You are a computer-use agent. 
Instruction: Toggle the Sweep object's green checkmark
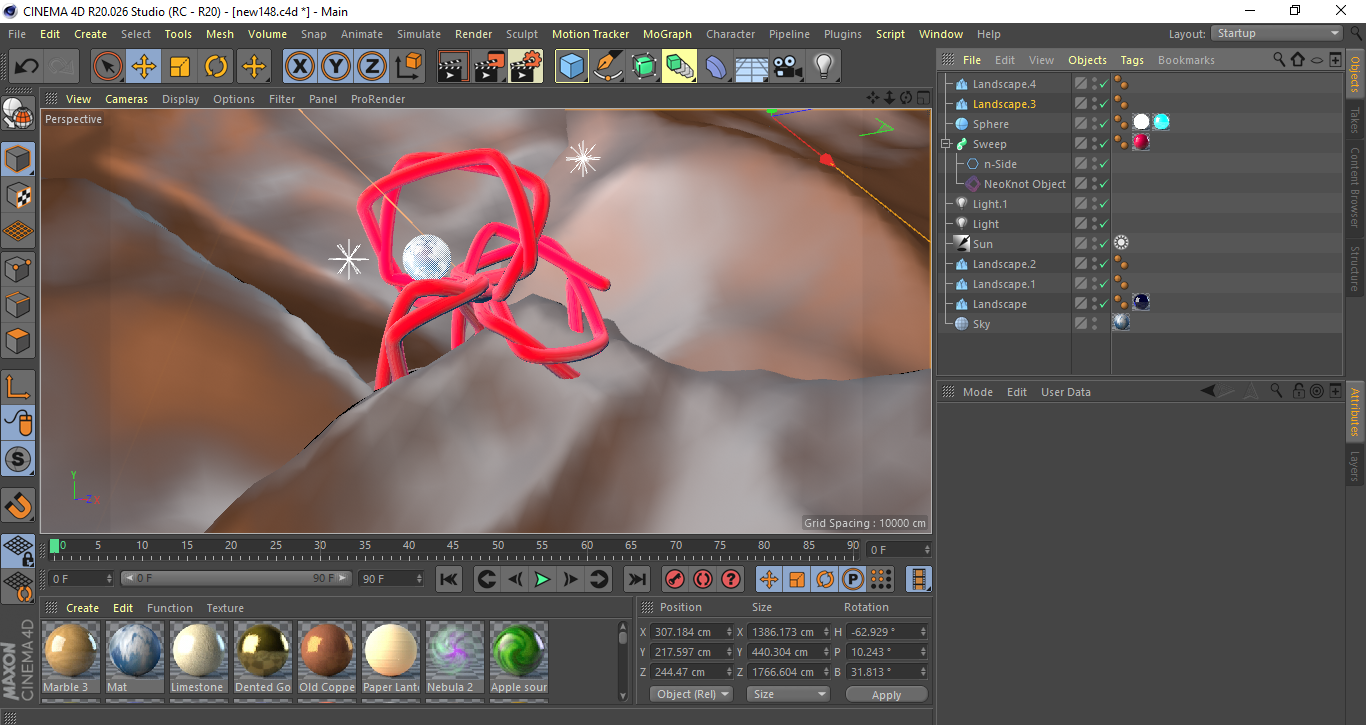pos(1103,144)
